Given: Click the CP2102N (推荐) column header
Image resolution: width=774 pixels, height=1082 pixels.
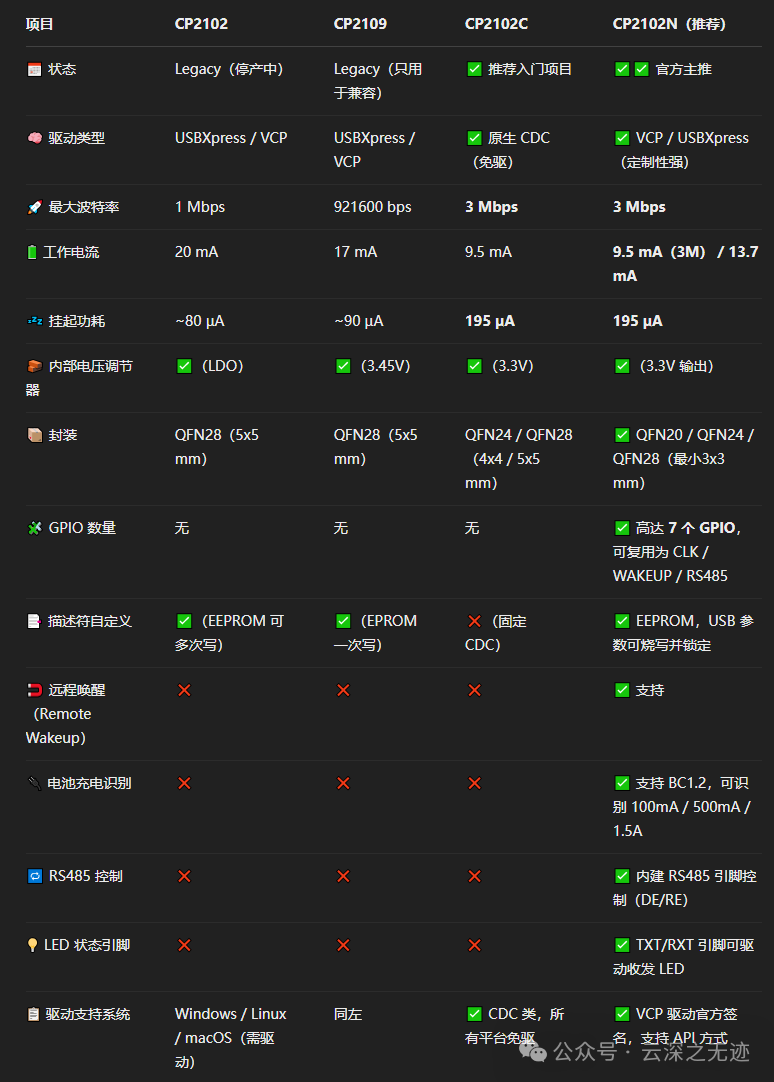Looking at the screenshot, I should point(669,24).
